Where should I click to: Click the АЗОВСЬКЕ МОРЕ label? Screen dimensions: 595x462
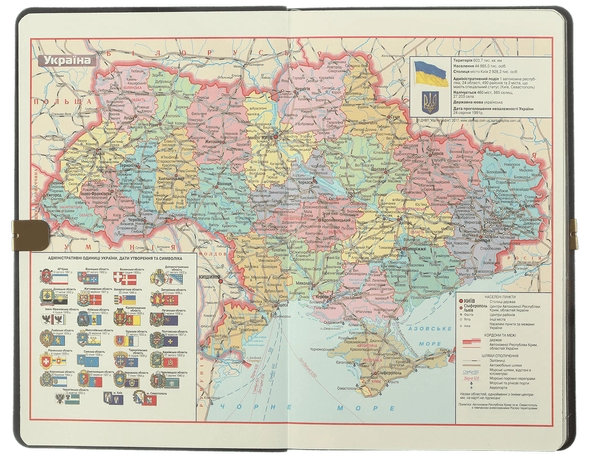point(430,336)
